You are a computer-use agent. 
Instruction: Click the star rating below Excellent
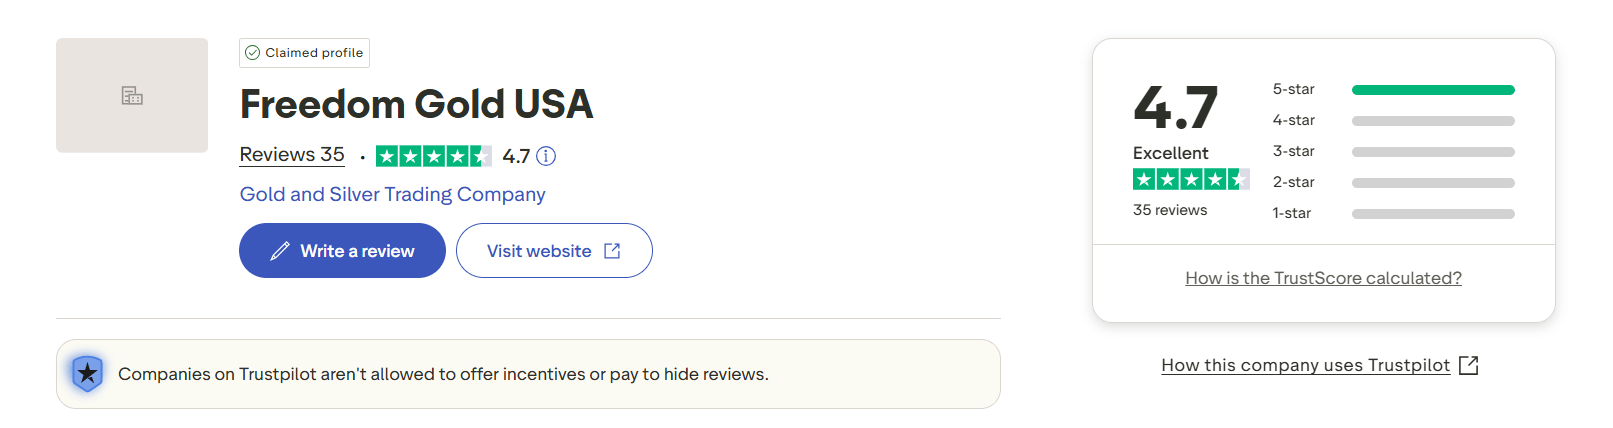pyautogui.click(x=1190, y=179)
